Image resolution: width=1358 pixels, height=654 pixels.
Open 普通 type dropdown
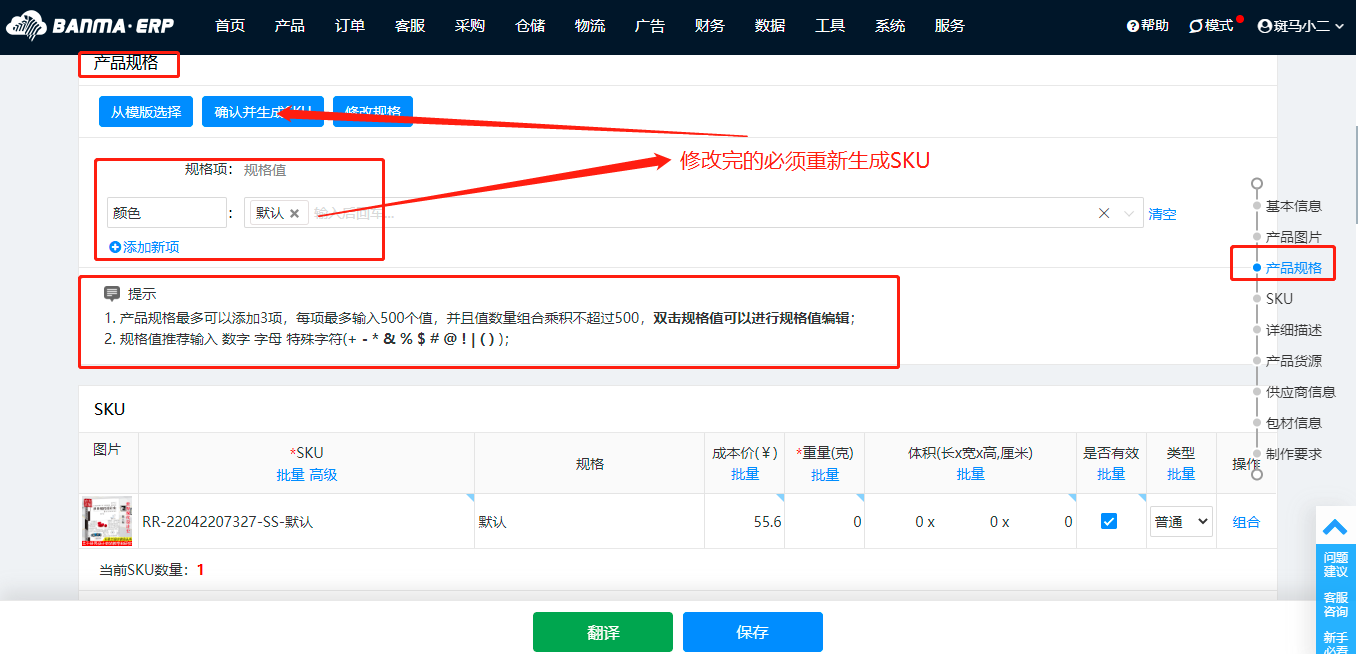pos(1181,521)
